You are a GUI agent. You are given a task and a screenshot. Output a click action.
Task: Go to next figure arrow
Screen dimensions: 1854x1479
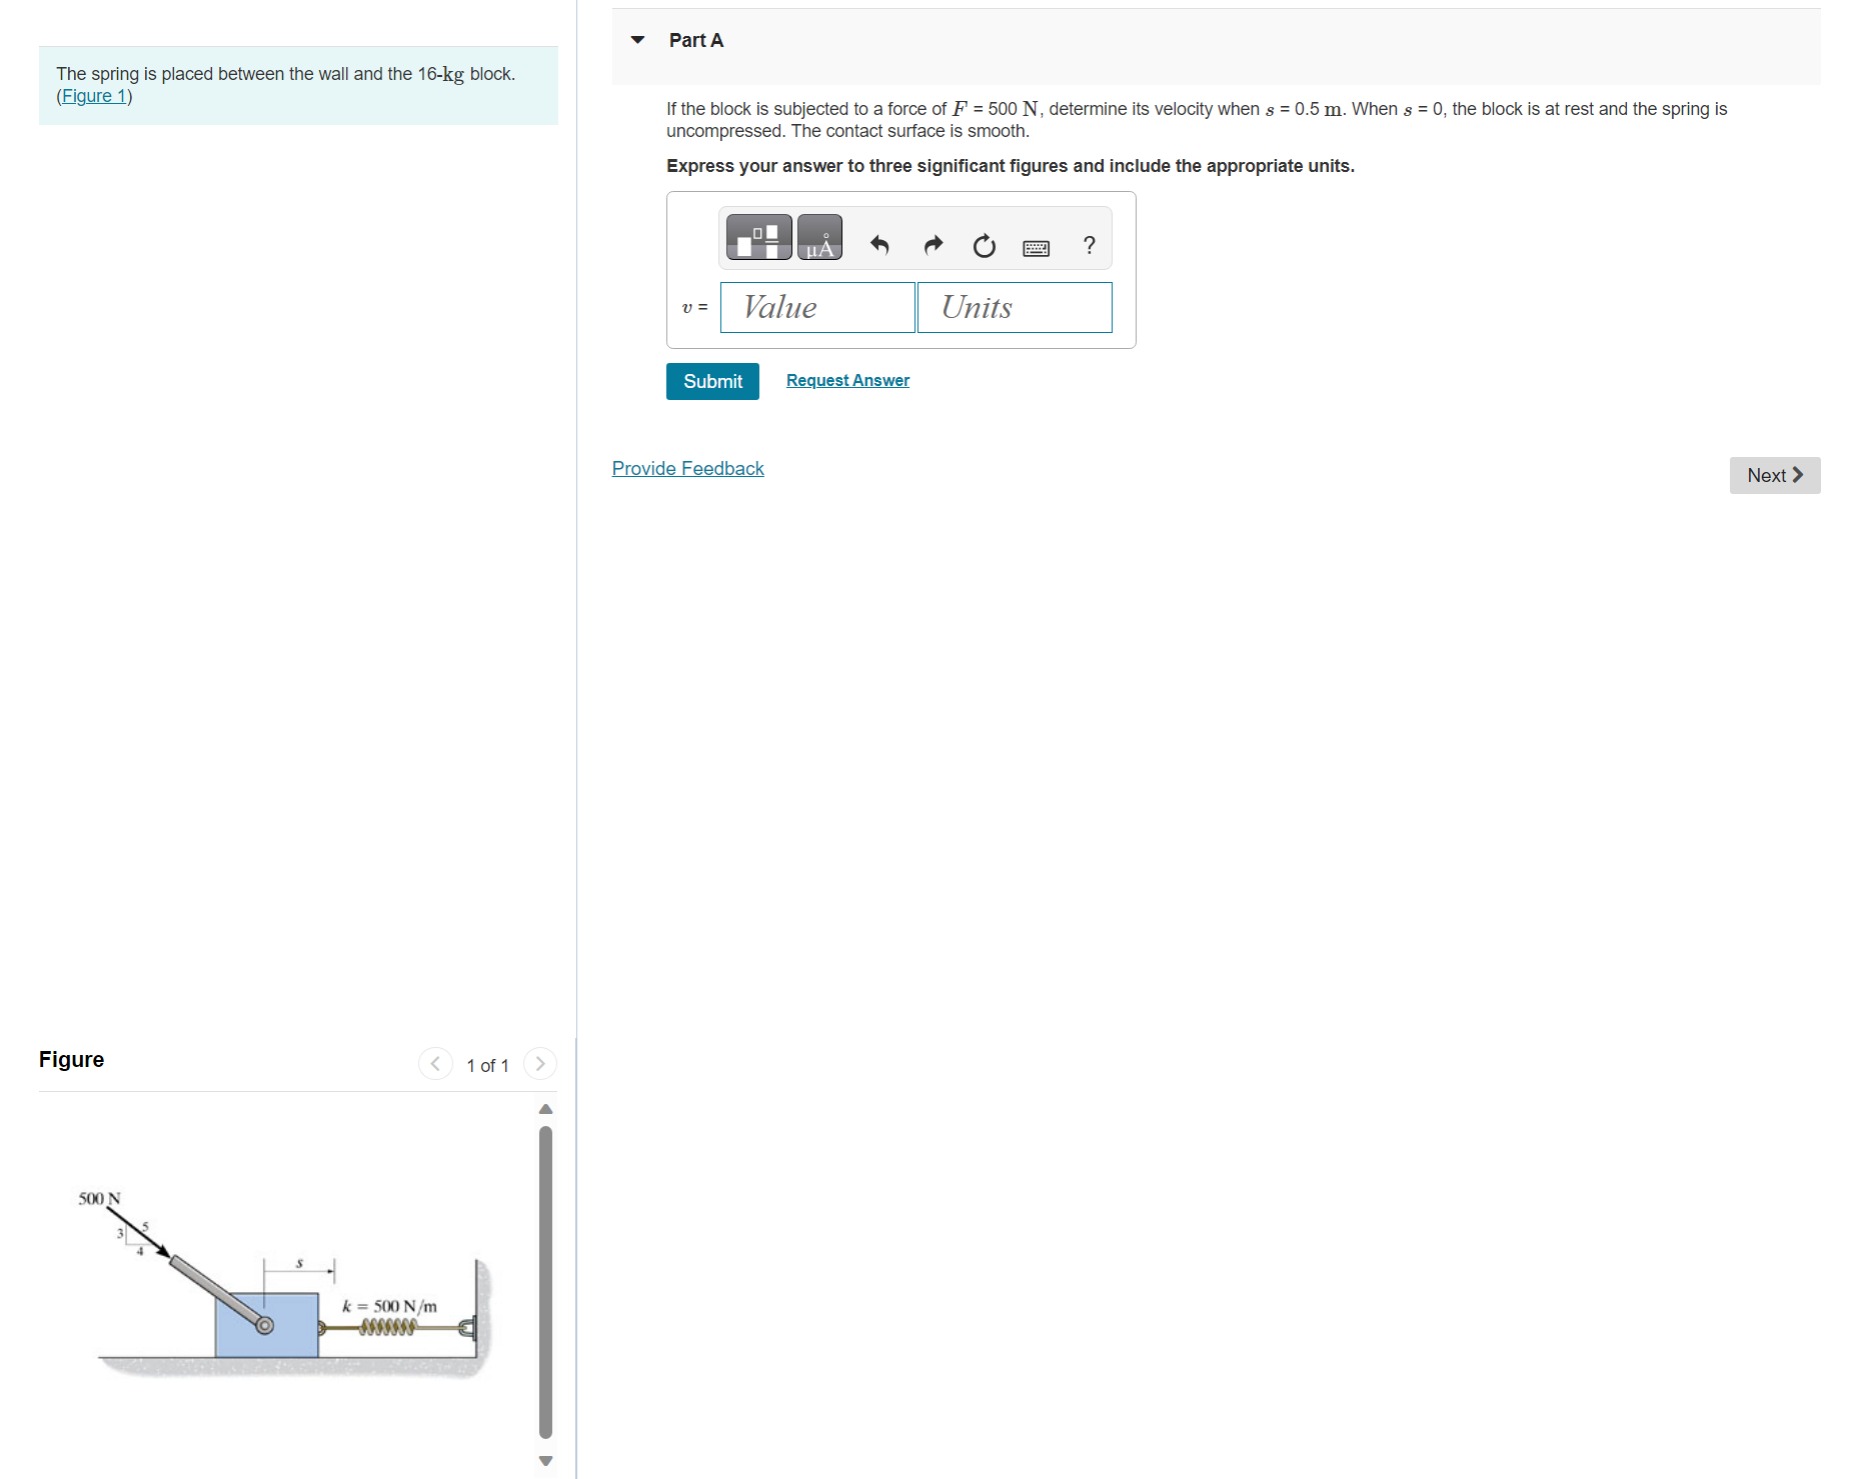point(540,1063)
